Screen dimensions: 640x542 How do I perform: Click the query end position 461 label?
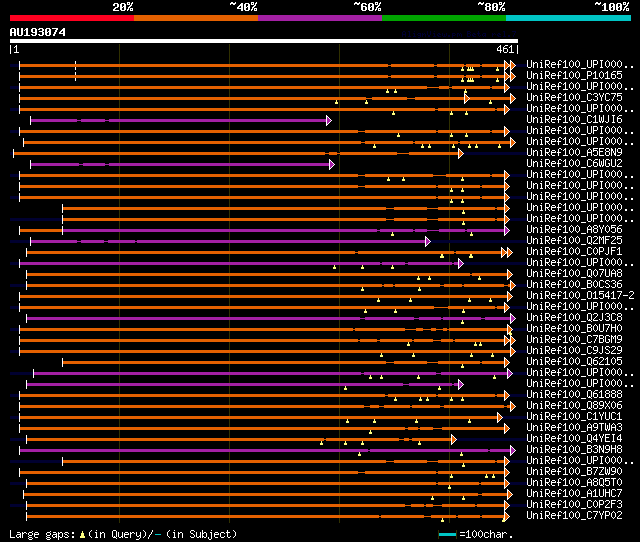[x=505, y=49]
